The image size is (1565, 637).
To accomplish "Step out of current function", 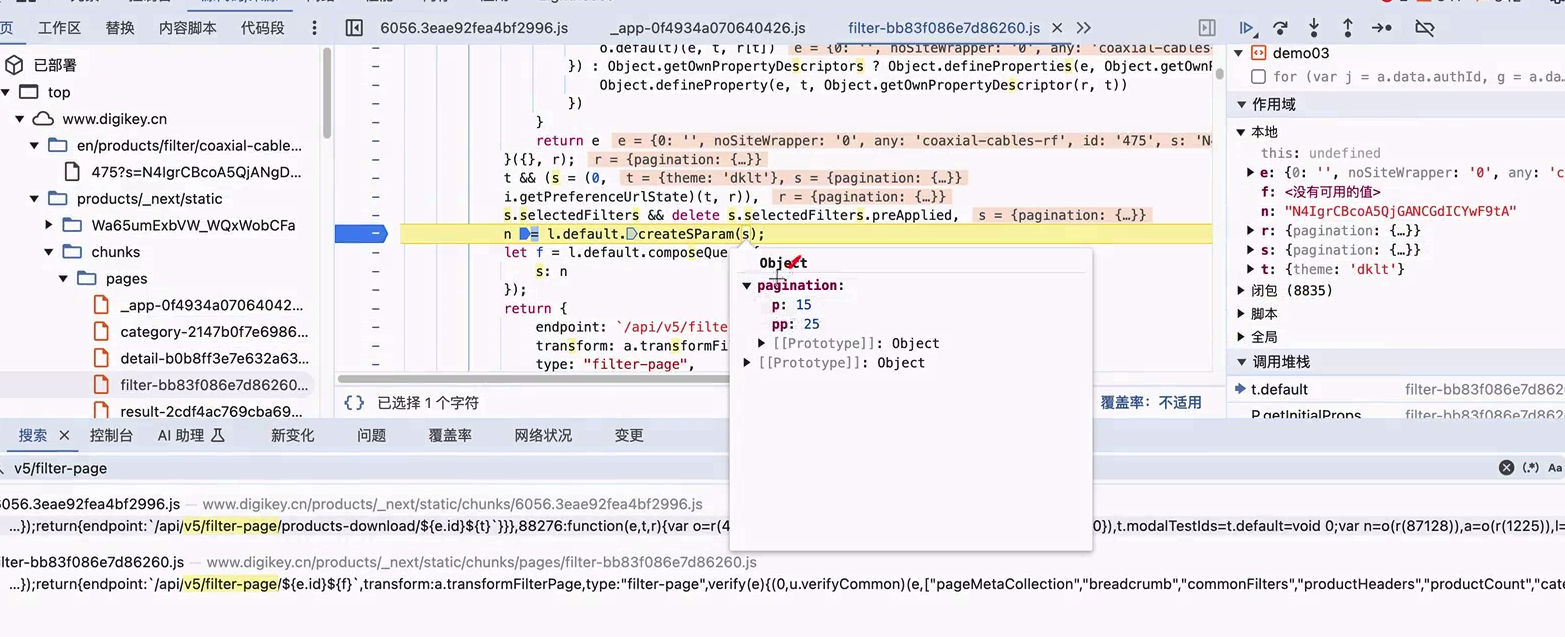I will click(1347, 28).
